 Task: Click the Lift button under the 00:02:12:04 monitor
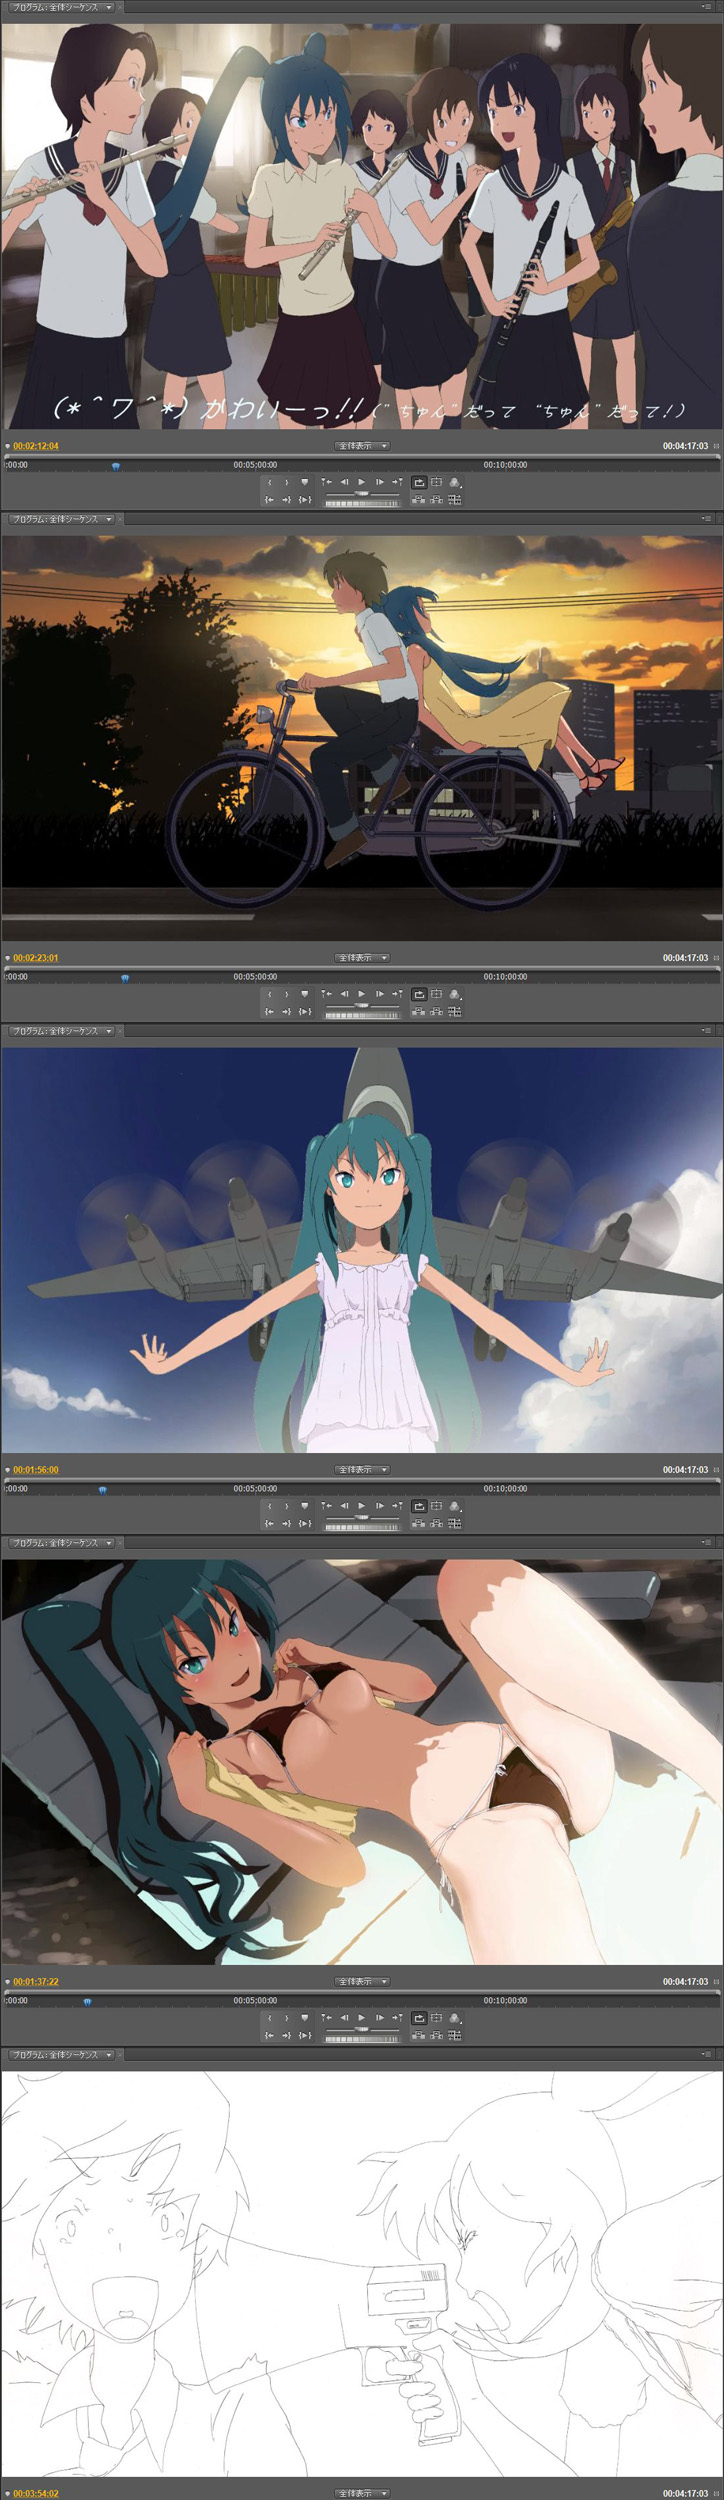[x=419, y=500]
